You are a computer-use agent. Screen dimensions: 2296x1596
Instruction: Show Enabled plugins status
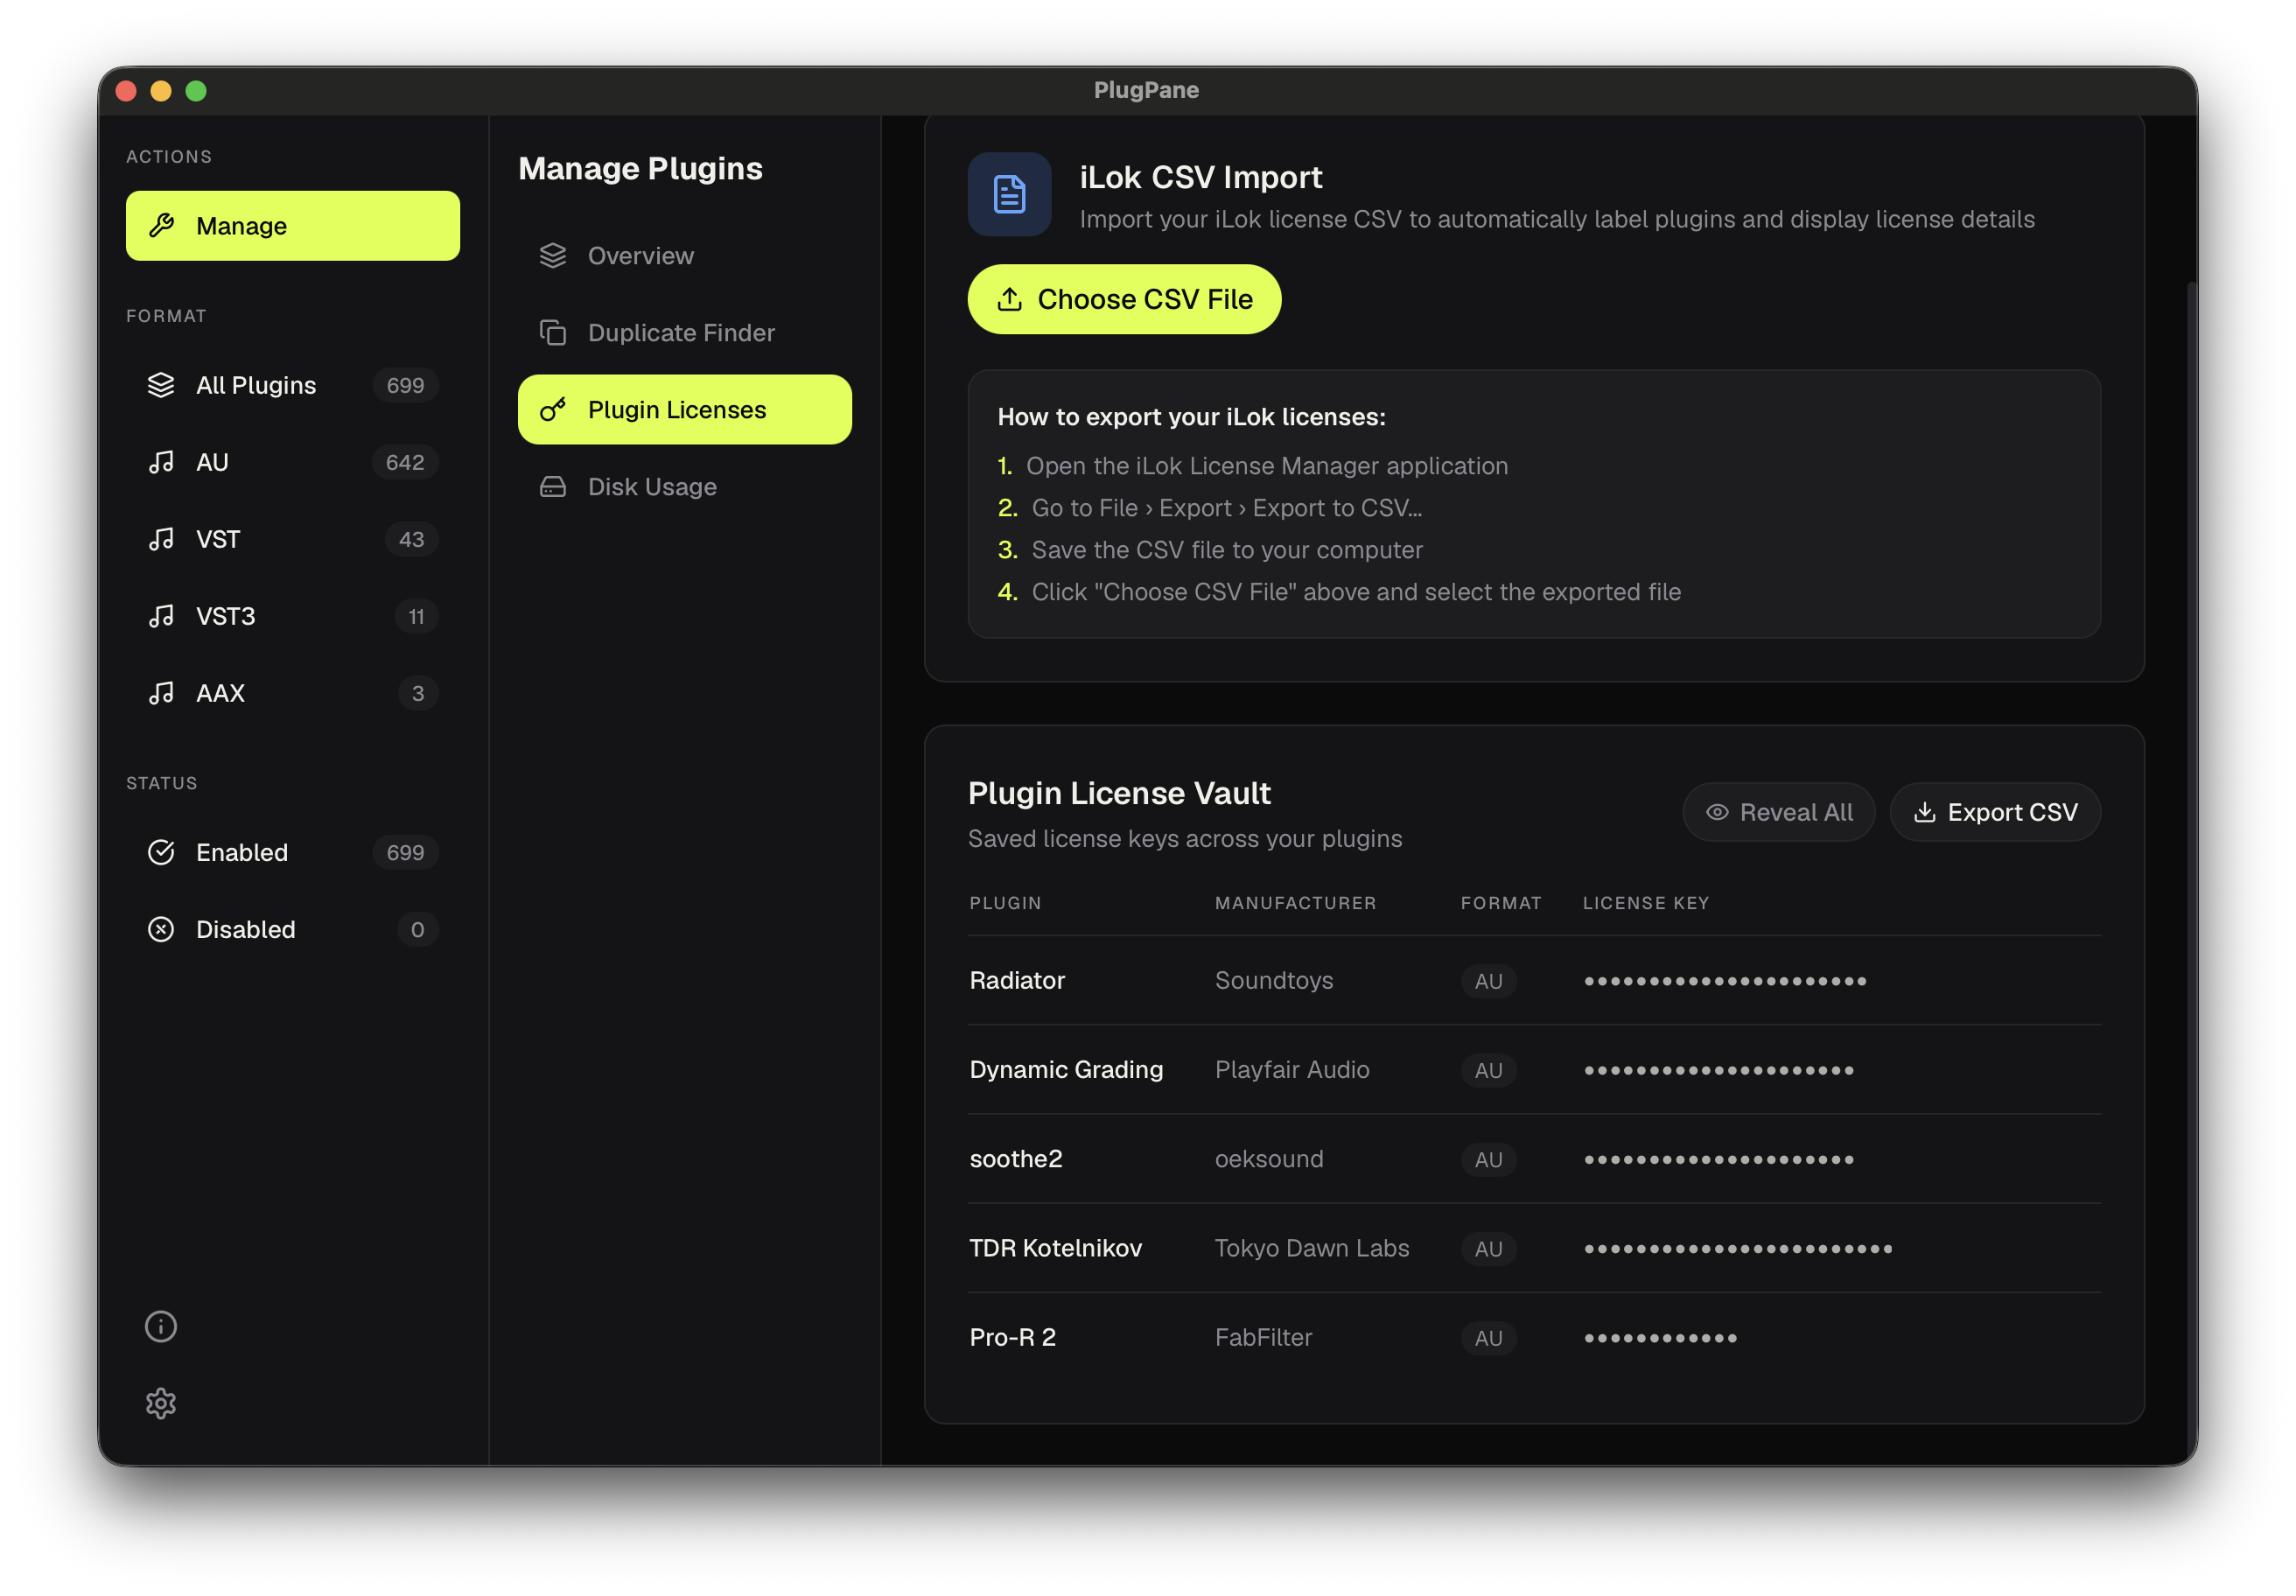(293, 852)
